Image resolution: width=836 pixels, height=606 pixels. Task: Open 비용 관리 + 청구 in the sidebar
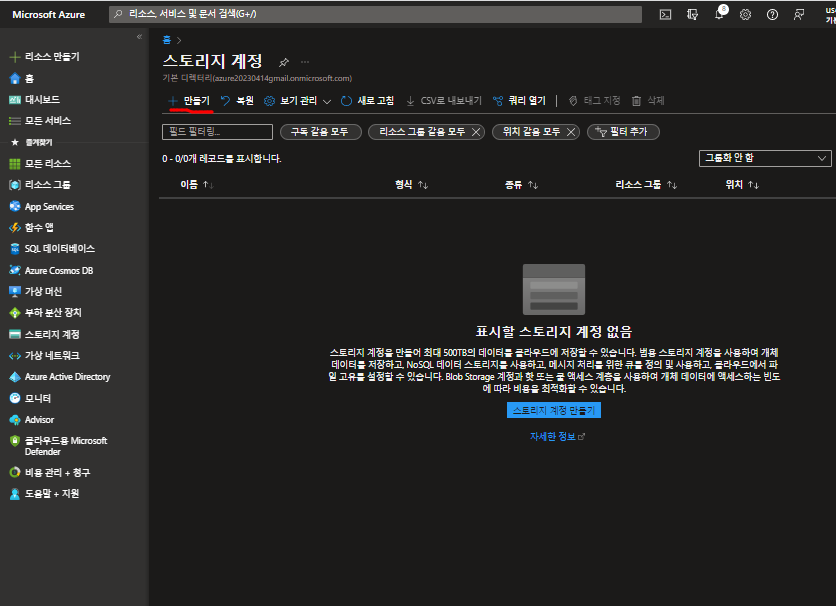pos(50,473)
